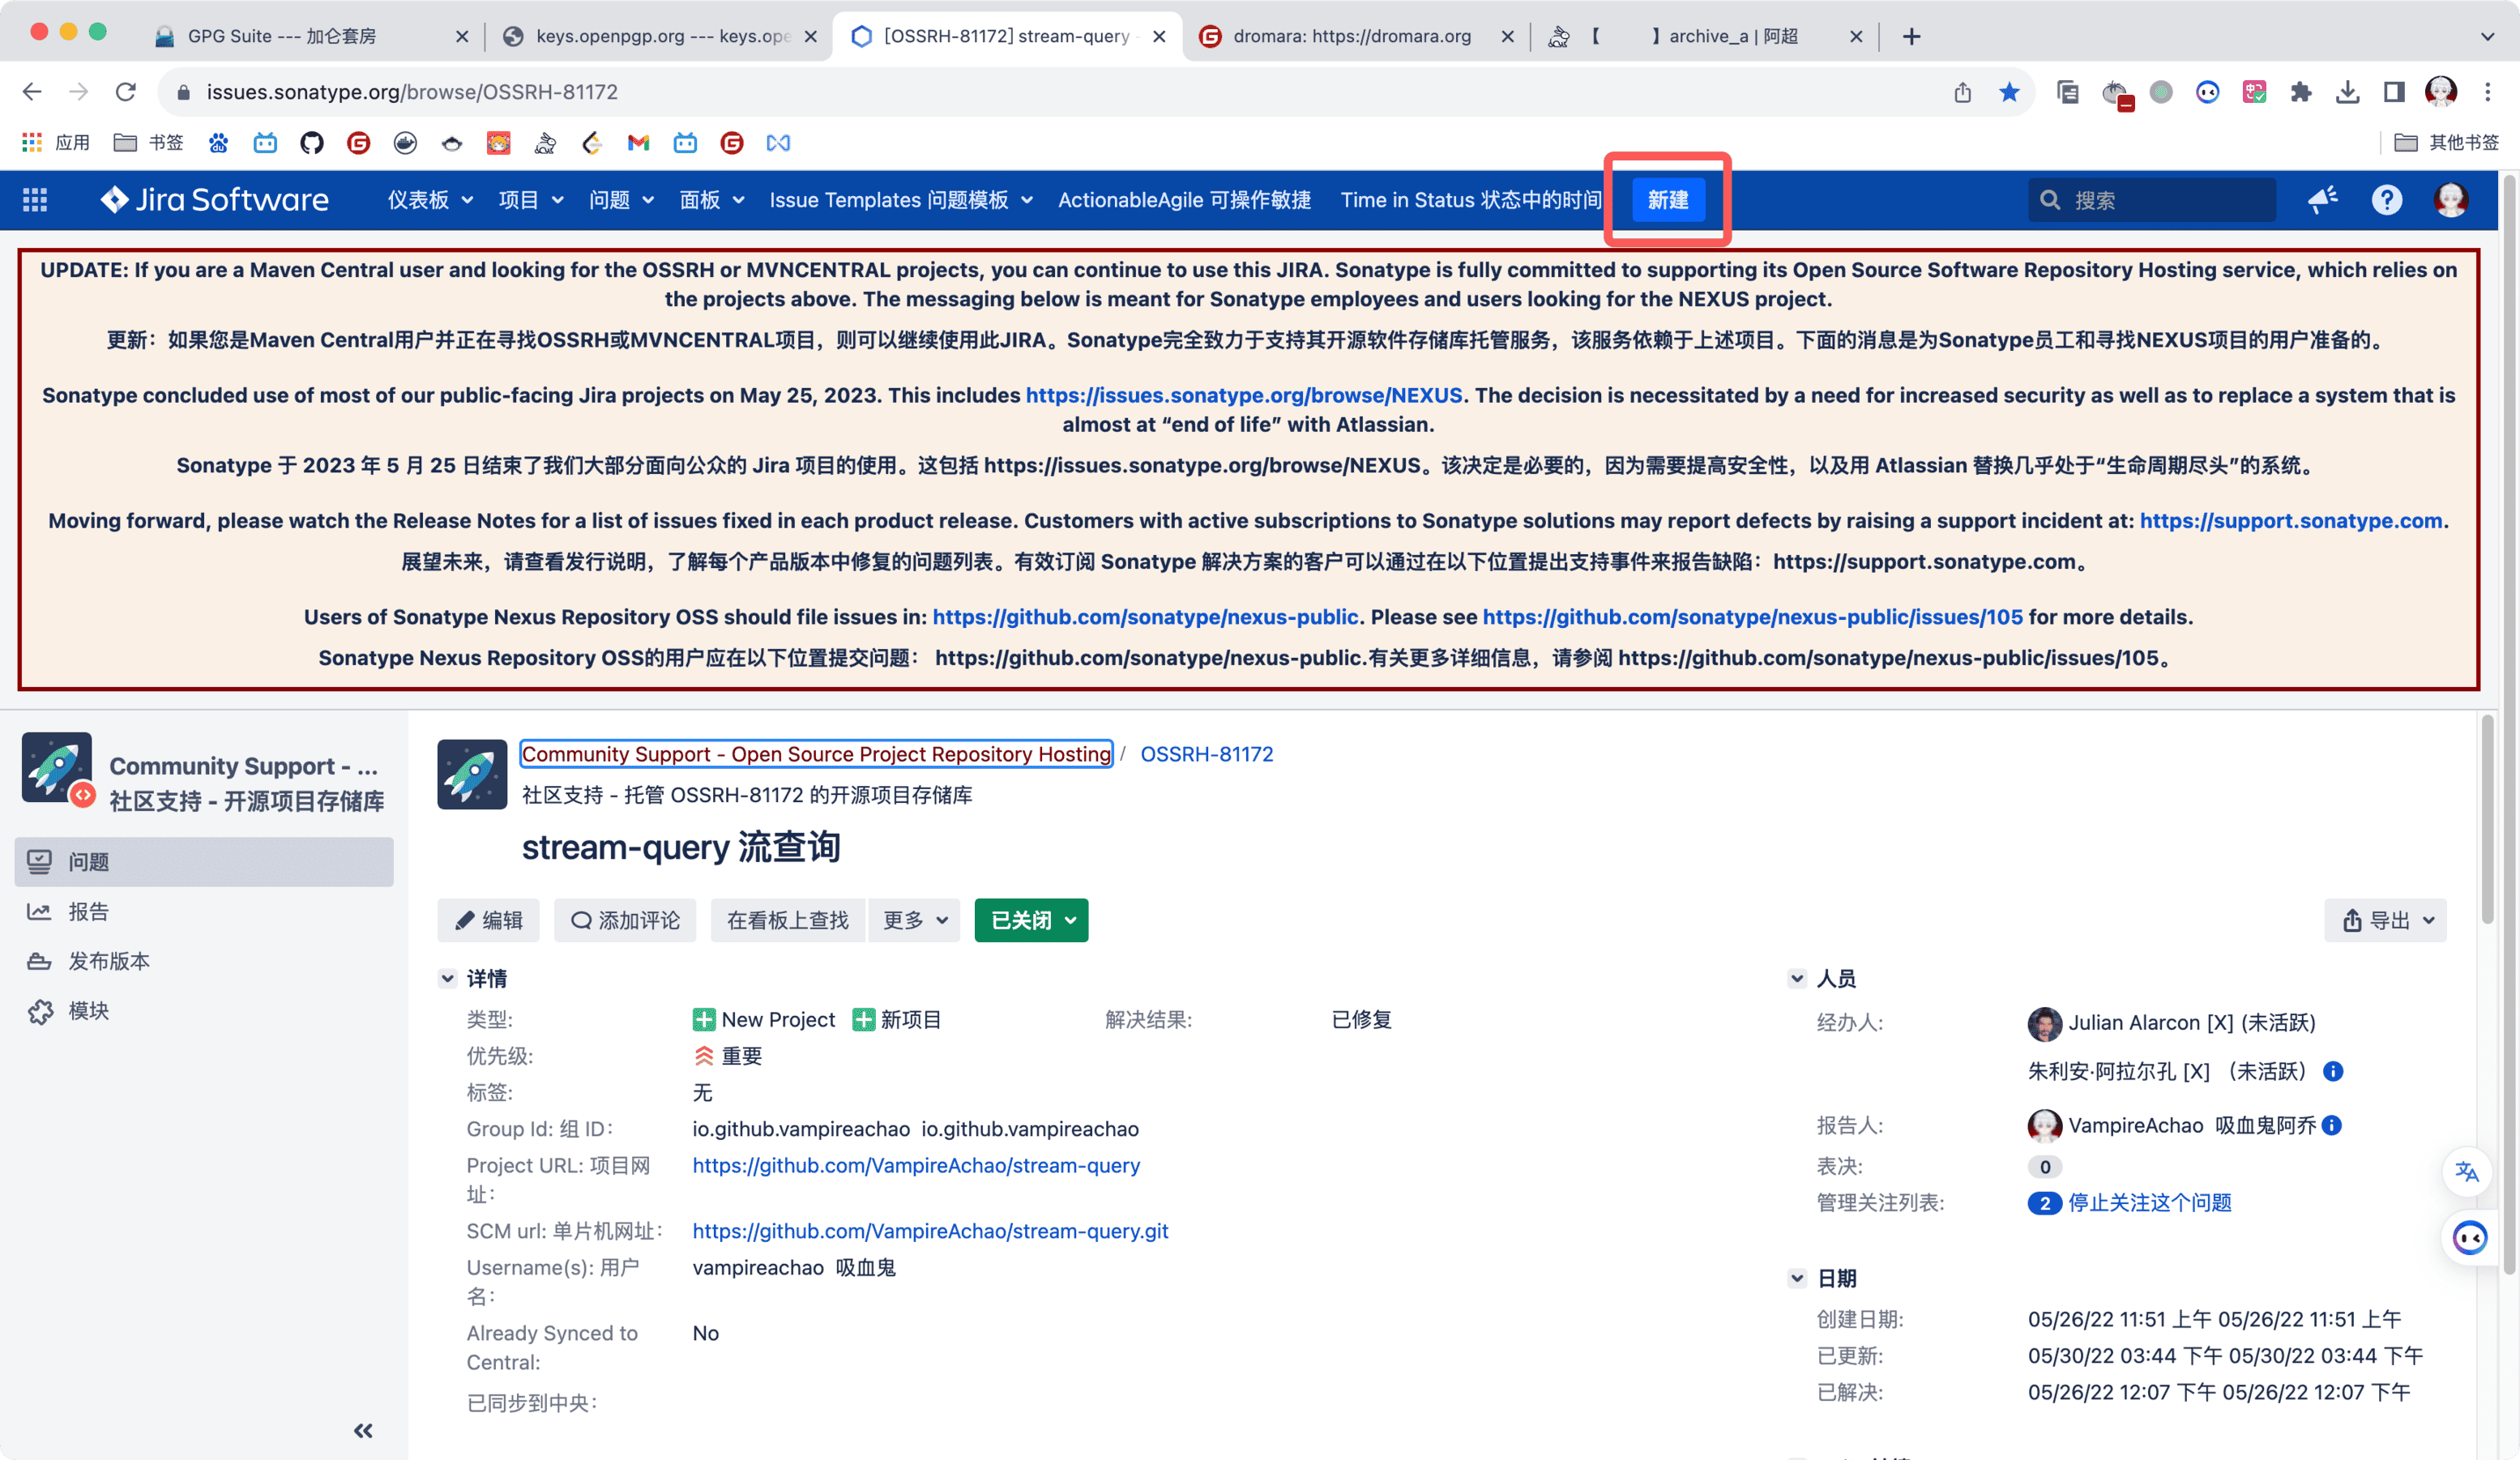Image resolution: width=2520 pixels, height=1460 pixels.
Task: Collapse the sidebar using the double chevron icon
Action: pos(363,1431)
